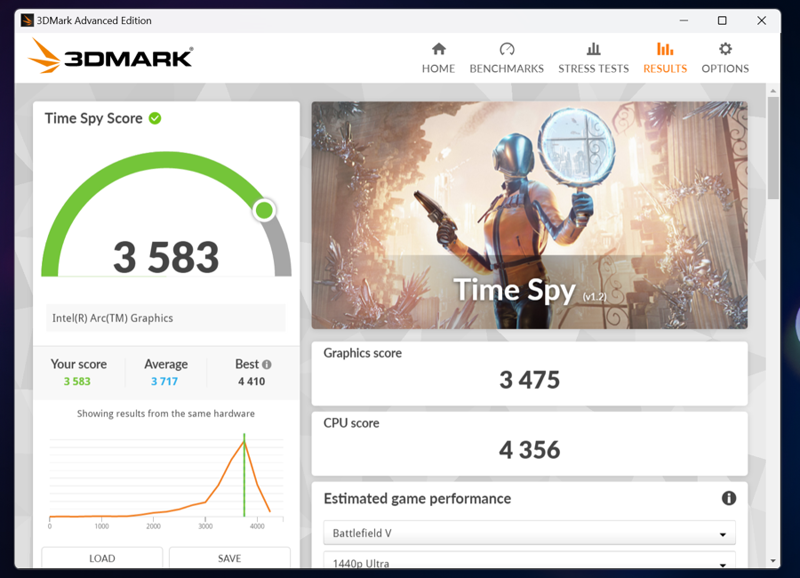The height and width of the screenshot is (578, 800).
Task: Maximize the 3DMark window
Action: click(722, 20)
